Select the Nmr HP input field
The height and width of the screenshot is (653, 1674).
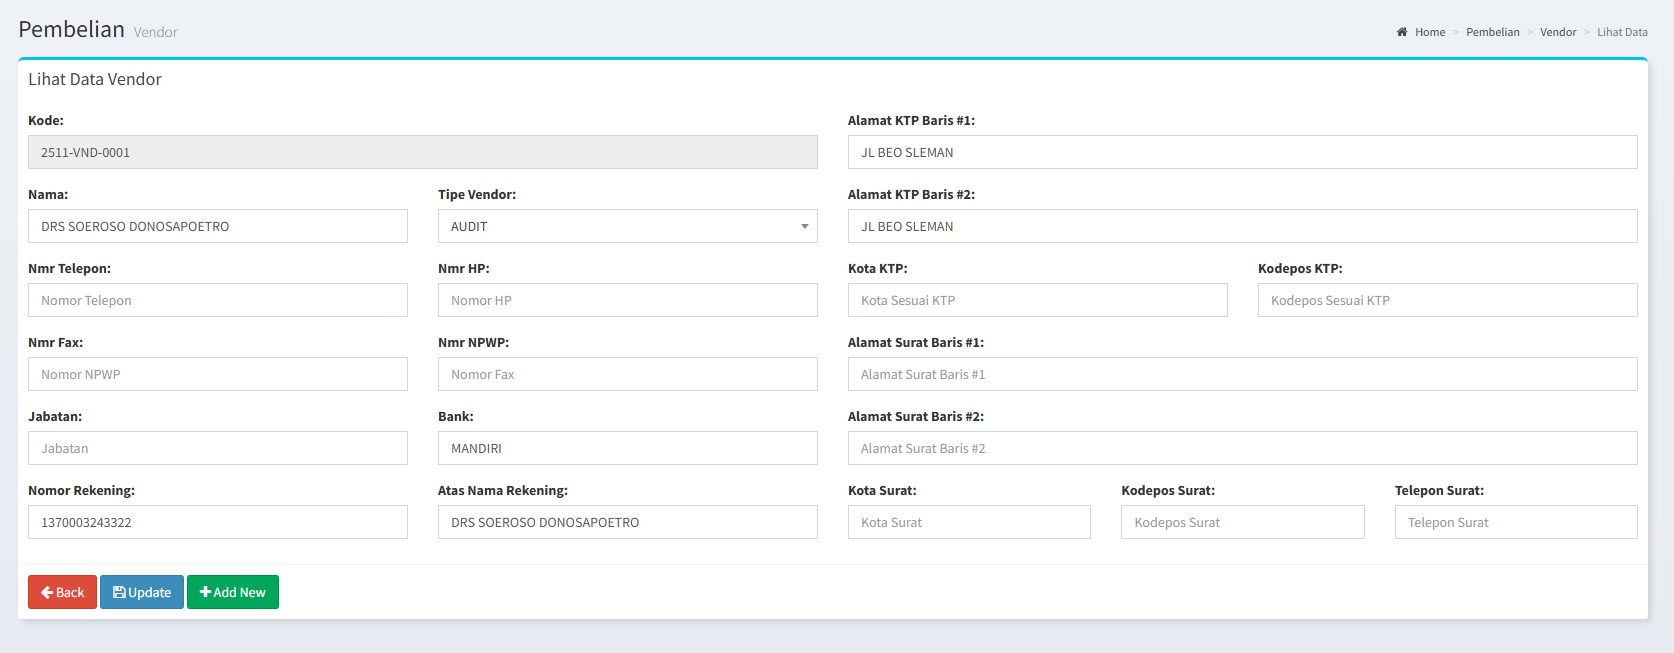pos(627,300)
